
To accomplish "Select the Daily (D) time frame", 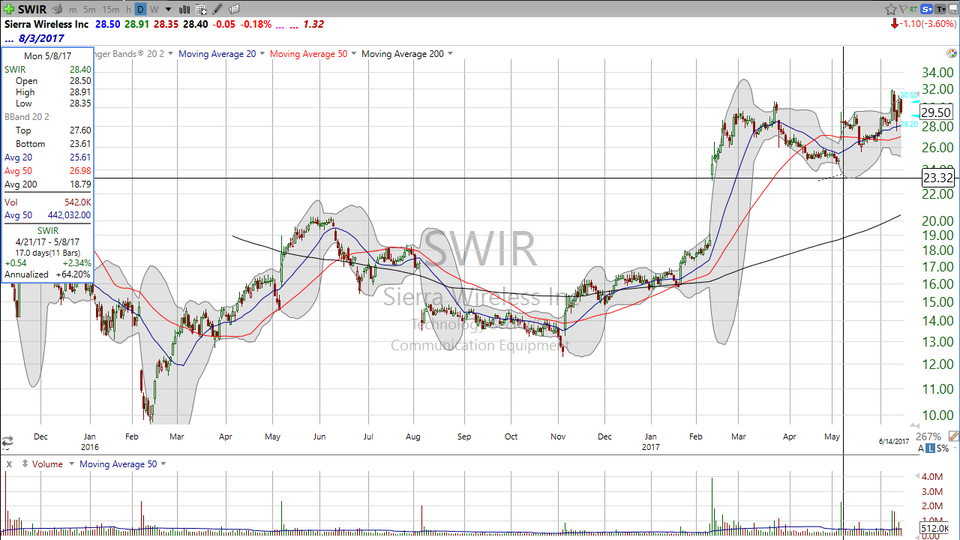I will pyautogui.click(x=140, y=10).
